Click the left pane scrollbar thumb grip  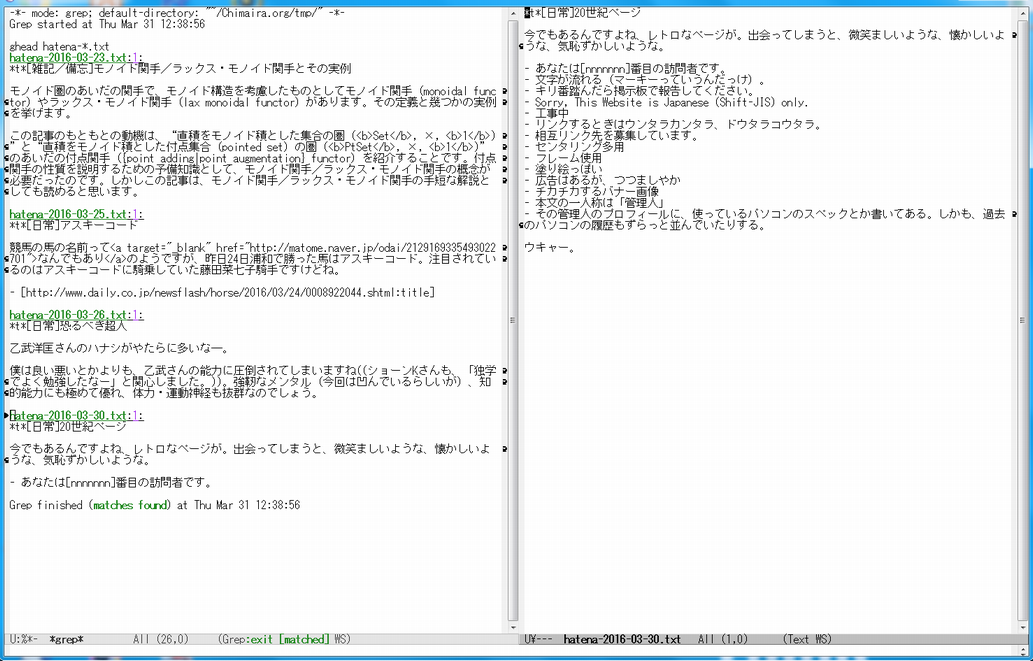coord(513,320)
